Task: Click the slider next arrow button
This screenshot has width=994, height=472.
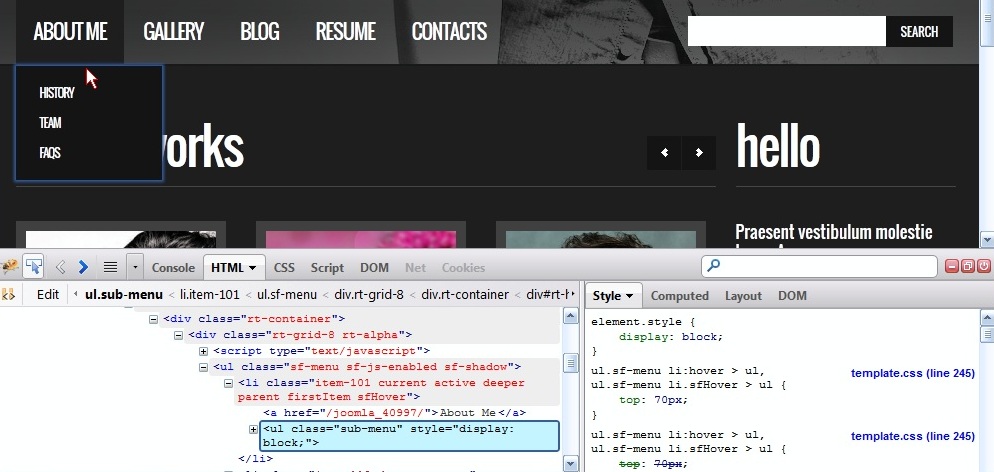Action: point(699,152)
